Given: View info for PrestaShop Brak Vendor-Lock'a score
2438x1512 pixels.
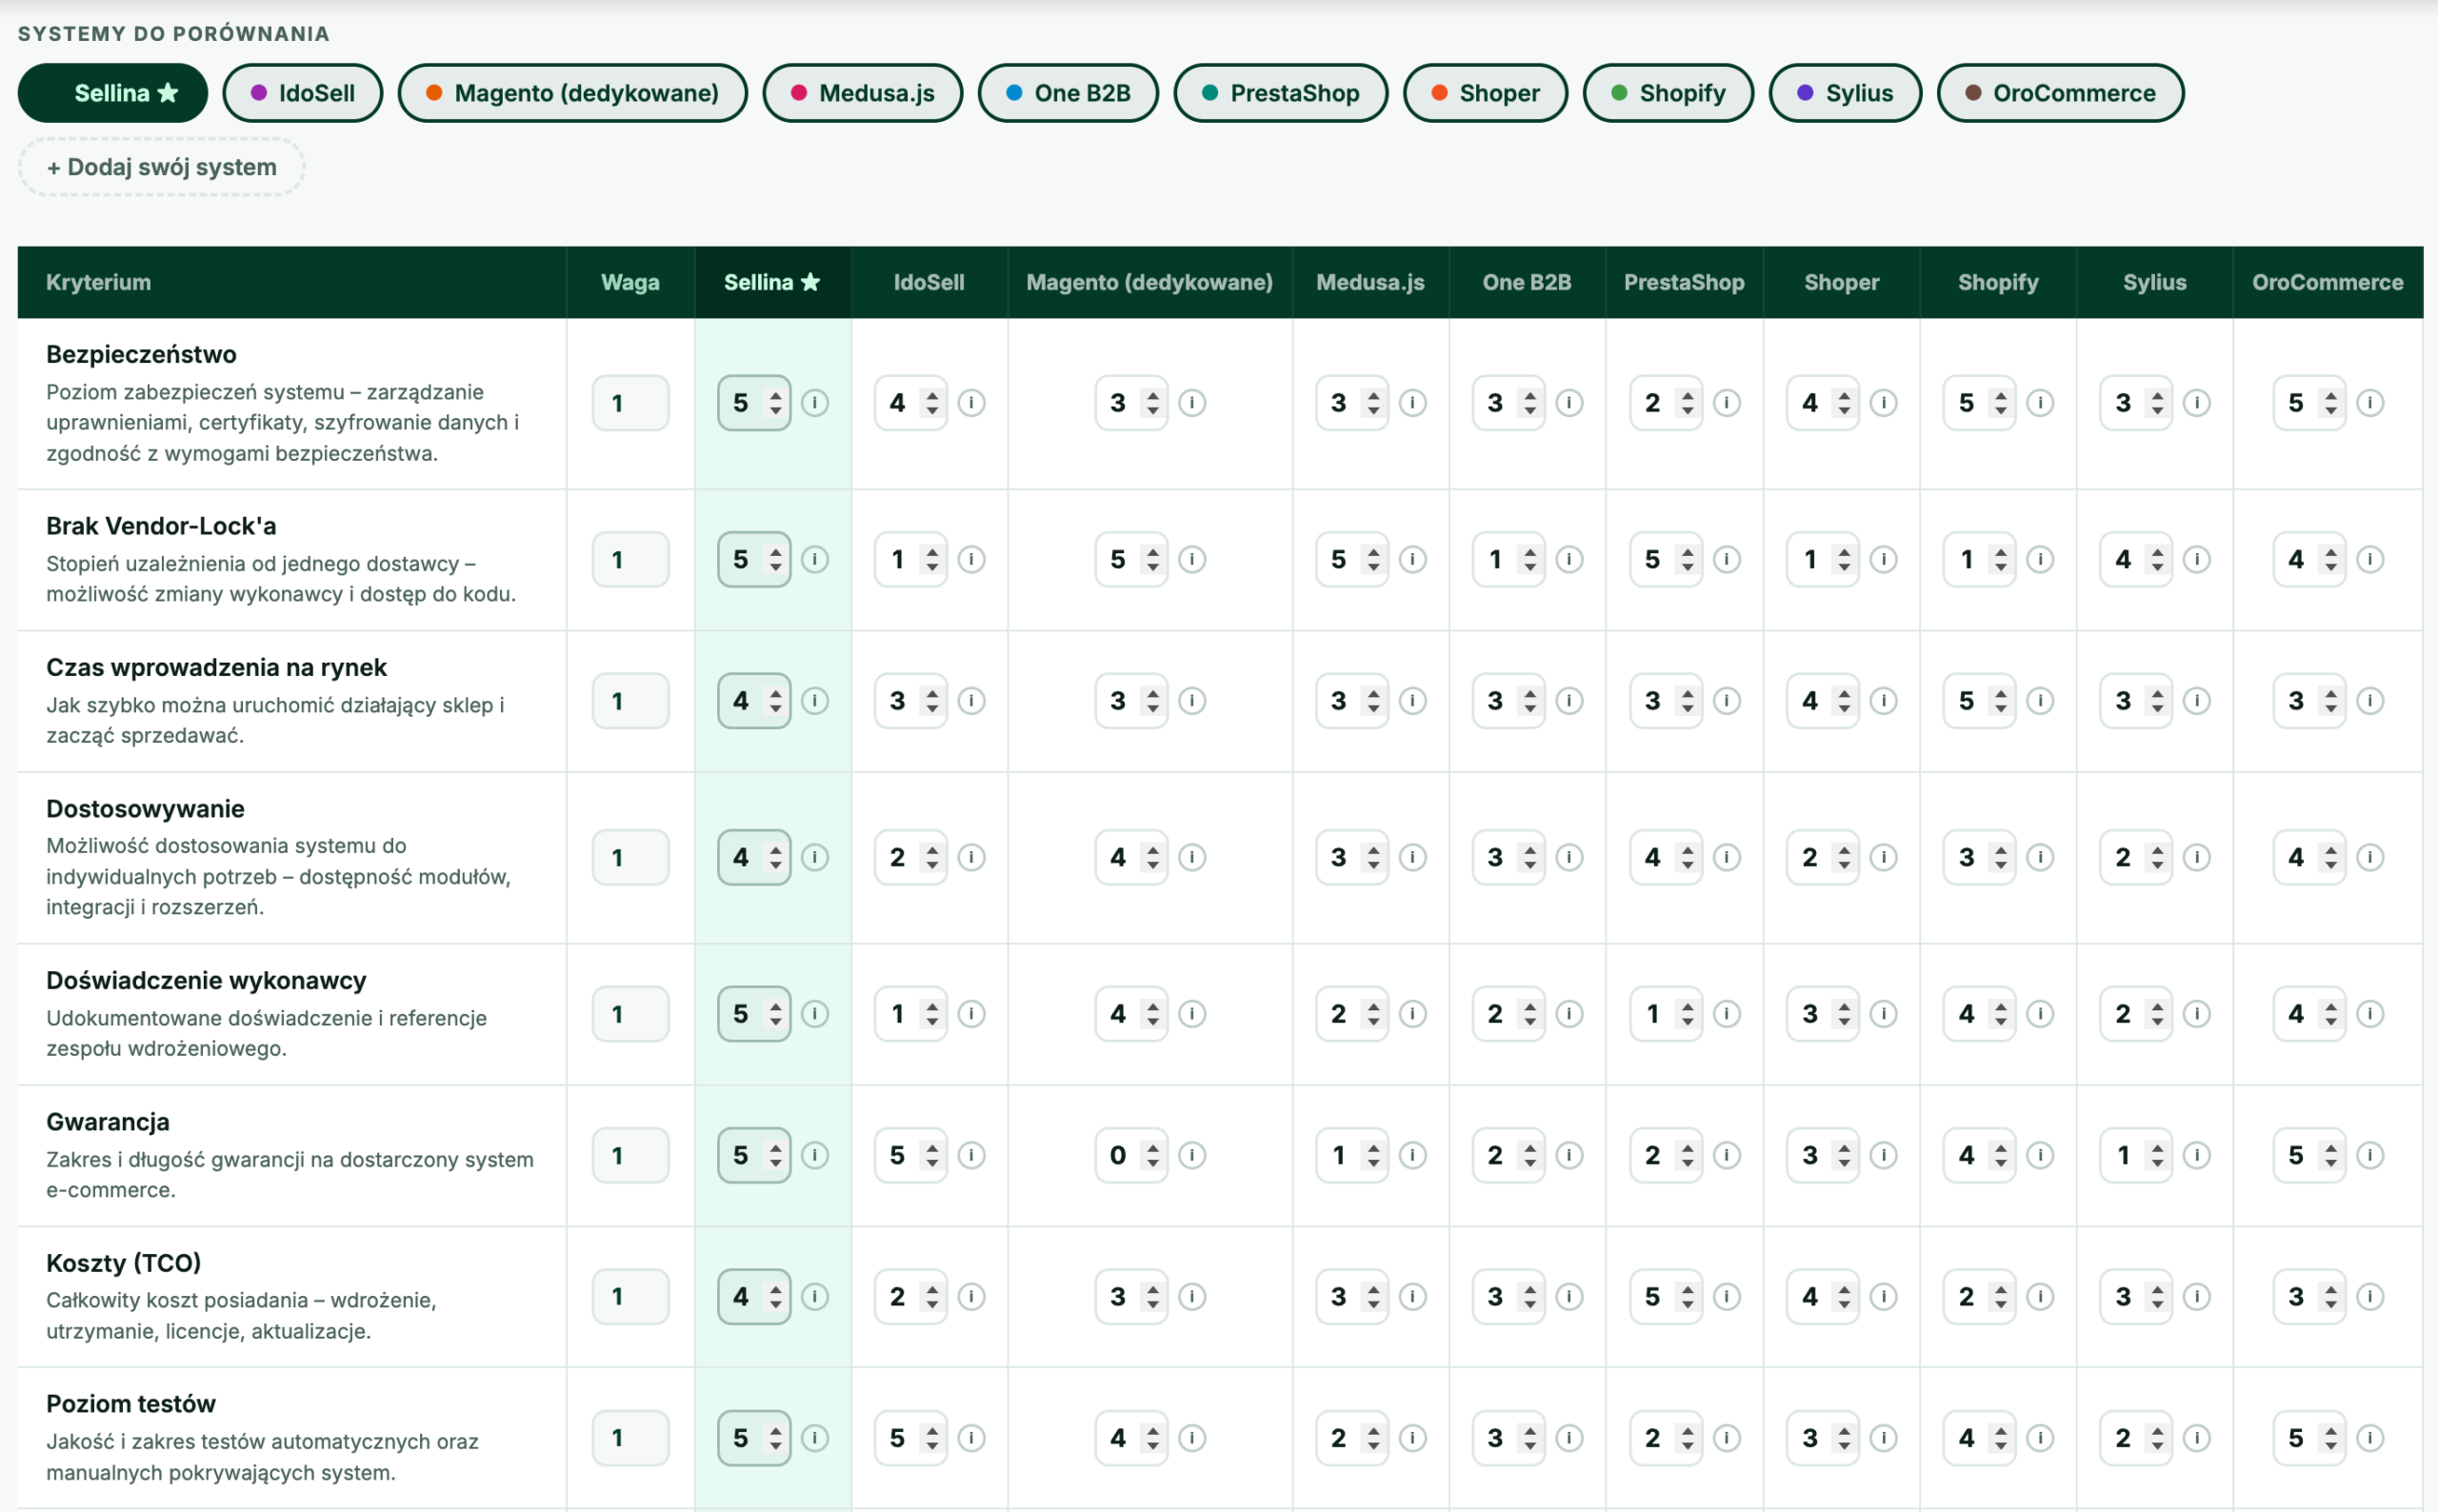Looking at the screenshot, I should click(x=1727, y=559).
